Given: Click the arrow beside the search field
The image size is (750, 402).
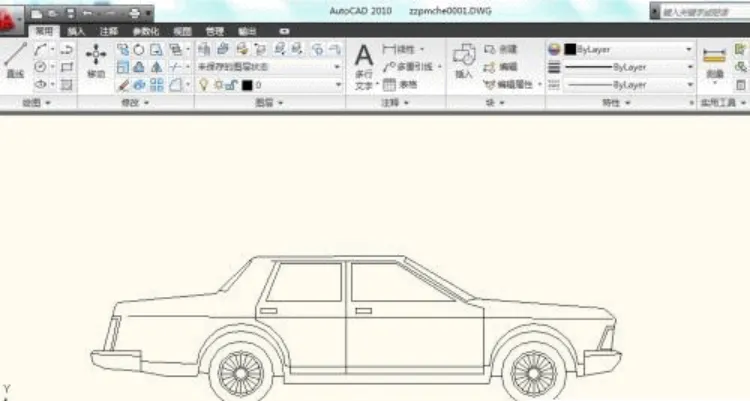Looking at the screenshot, I should [x=654, y=12].
